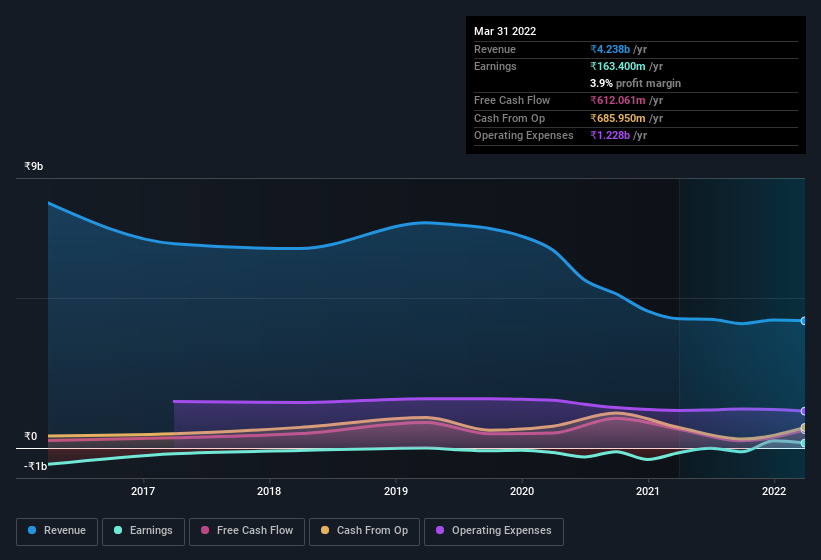Select the 2018 x-axis label
This screenshot has height=560, width=821.
[269, 491]
